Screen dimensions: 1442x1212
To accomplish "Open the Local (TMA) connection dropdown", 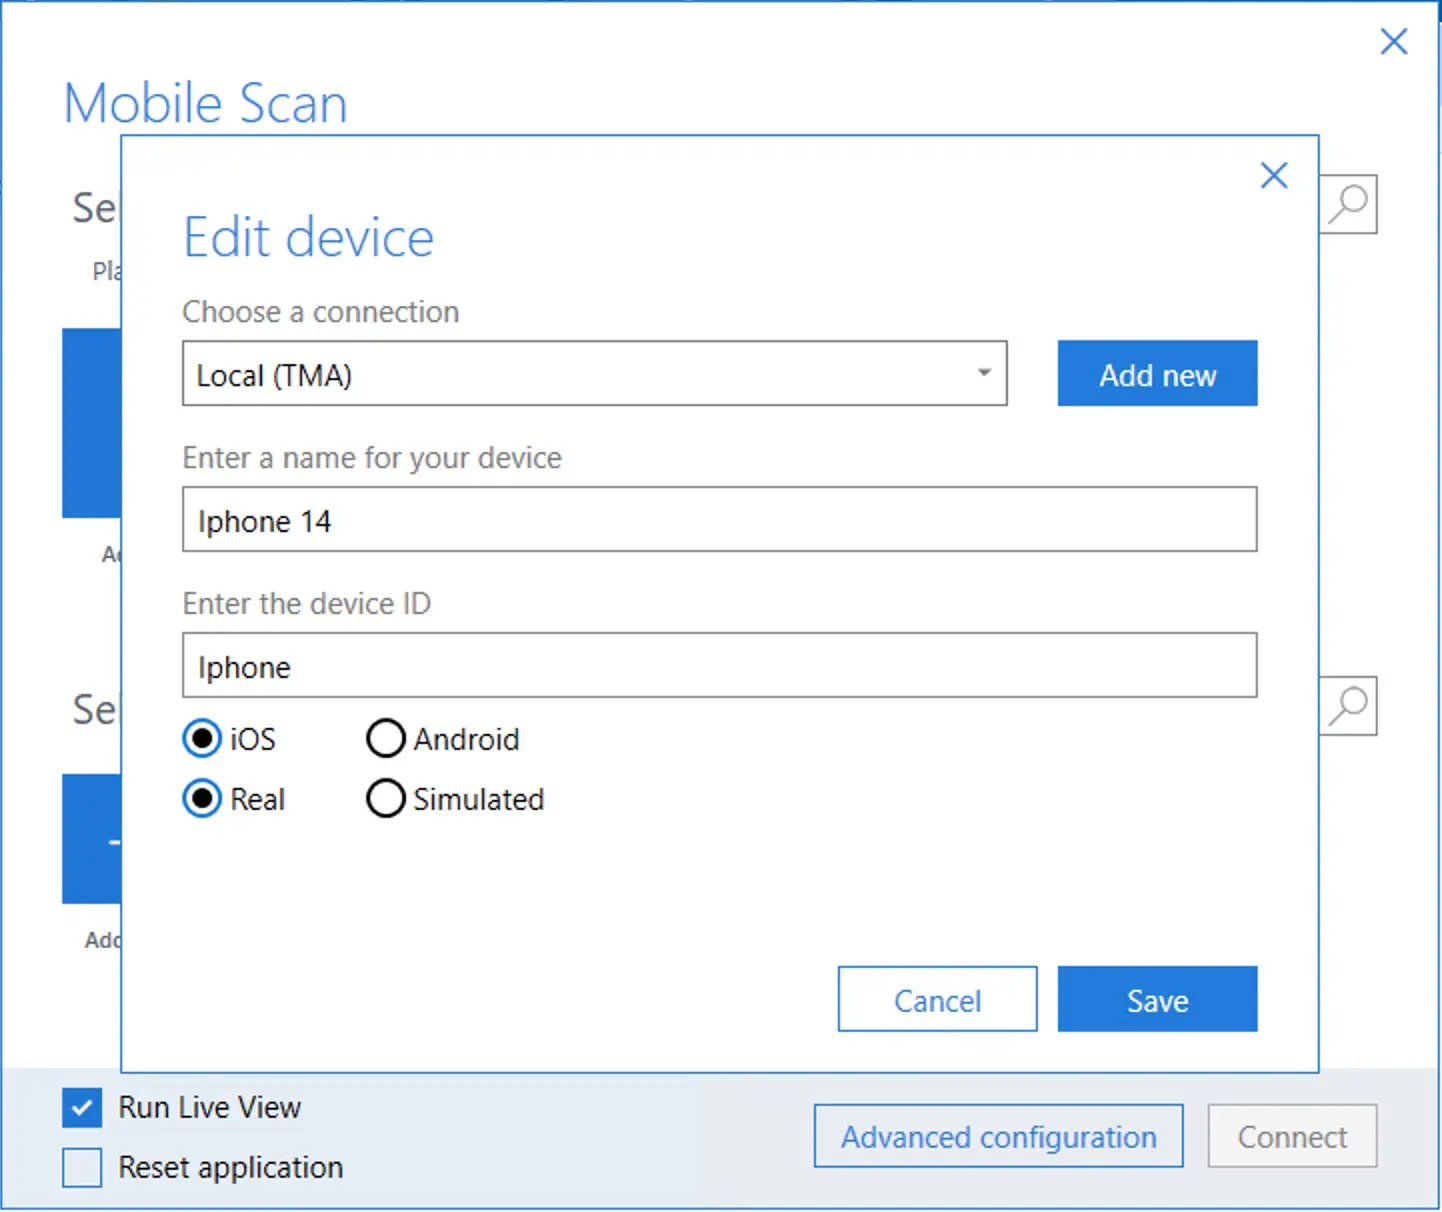I will click(594, 374).
